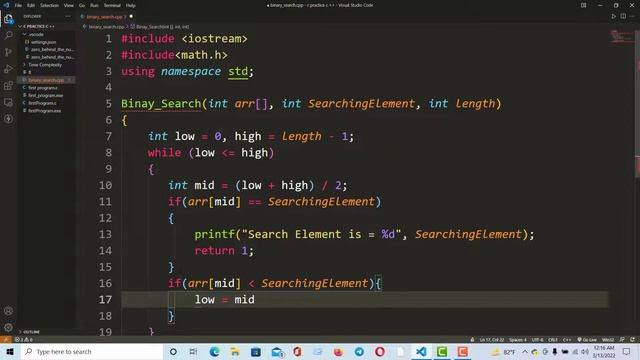
Task: Open the Help menu
Action: (131, 5)
